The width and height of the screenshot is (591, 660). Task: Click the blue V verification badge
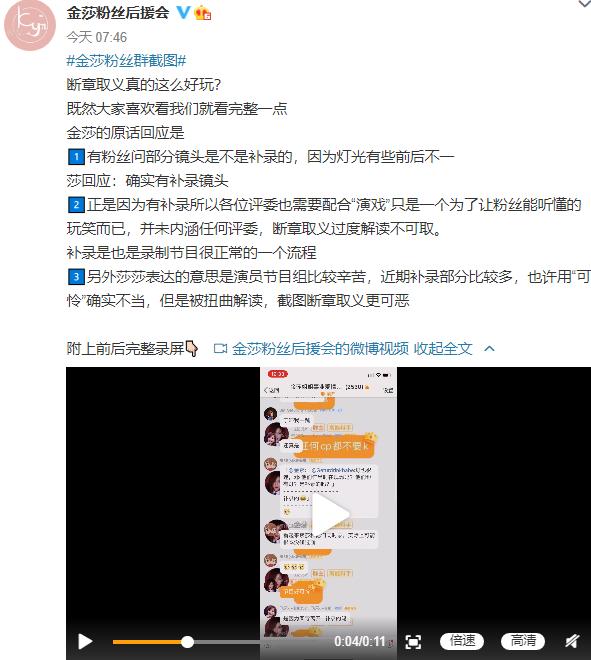click(x=183, y=13)
